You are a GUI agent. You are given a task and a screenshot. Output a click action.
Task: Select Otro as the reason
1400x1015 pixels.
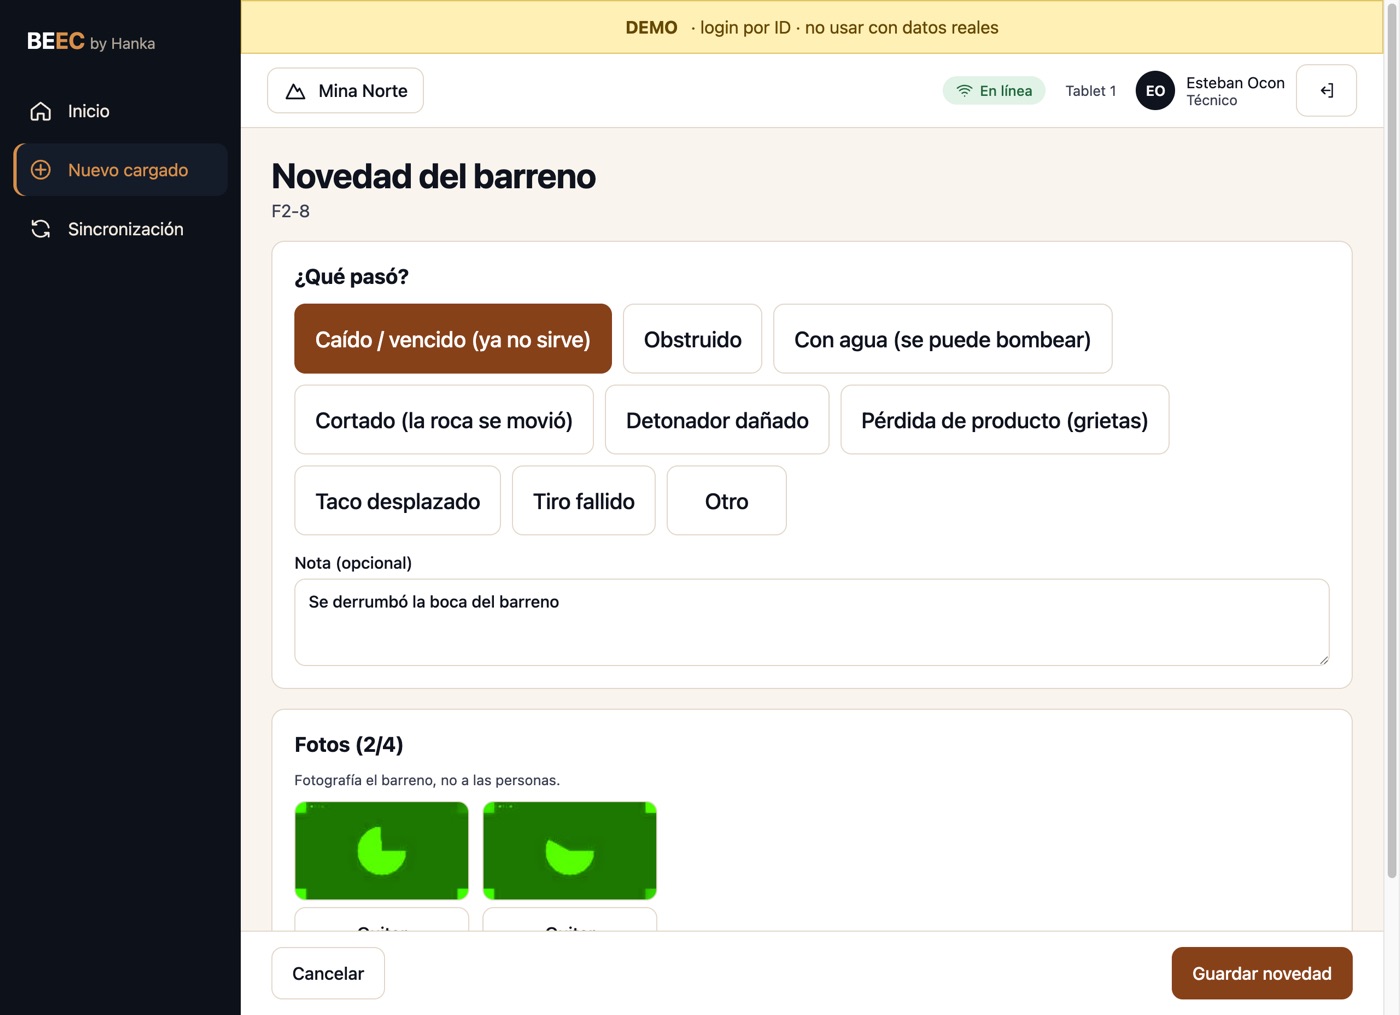727,501
